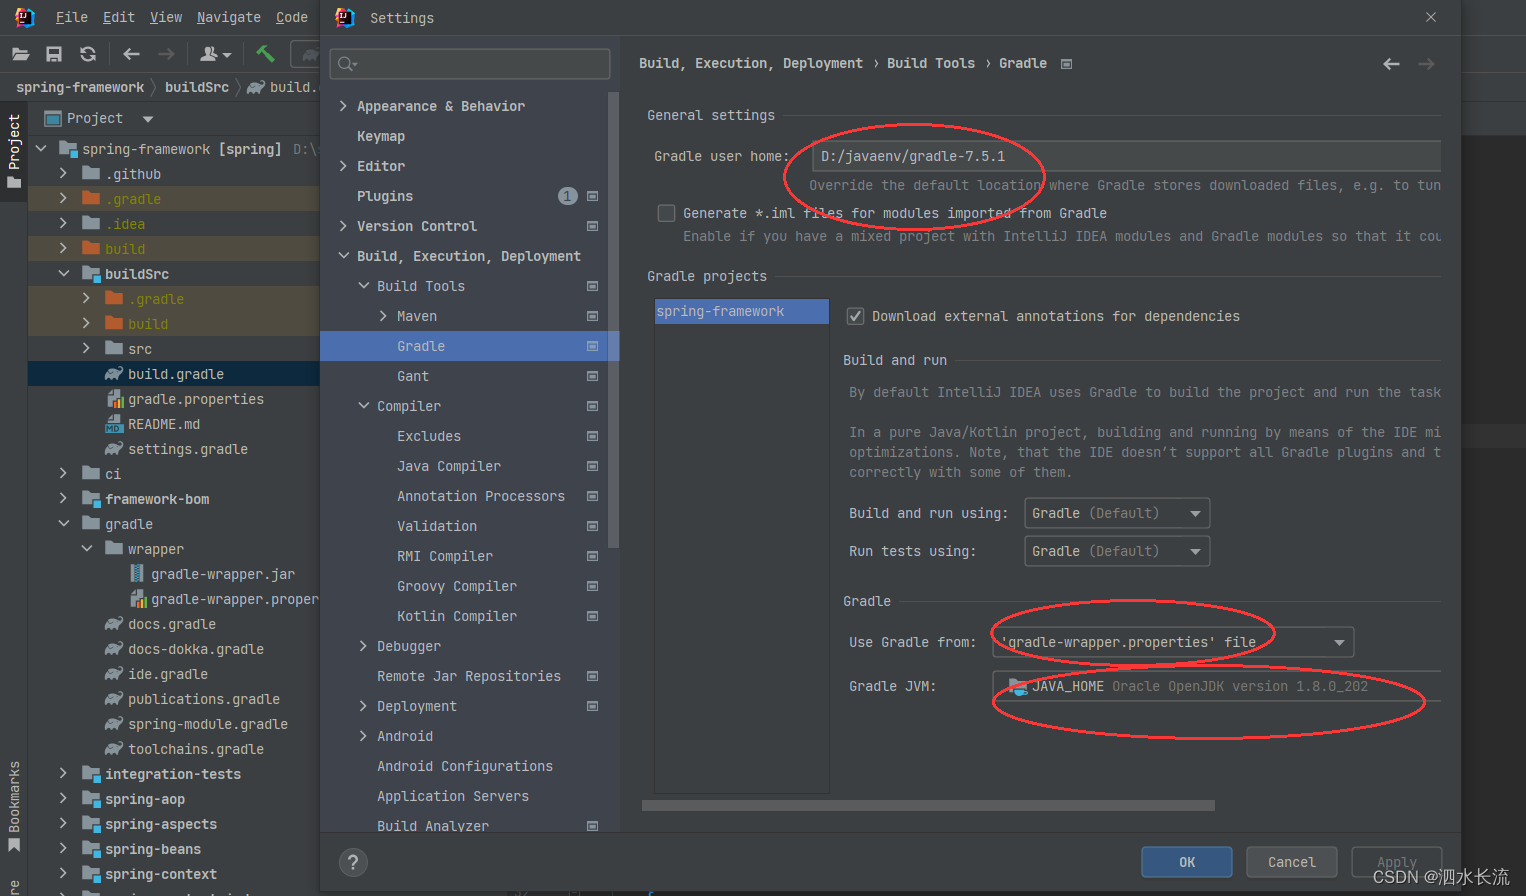This screenshot has height=896, width=1526.
Task: Click the project-level icon on Remote Jar Repositories row
Action: (592, 676)
